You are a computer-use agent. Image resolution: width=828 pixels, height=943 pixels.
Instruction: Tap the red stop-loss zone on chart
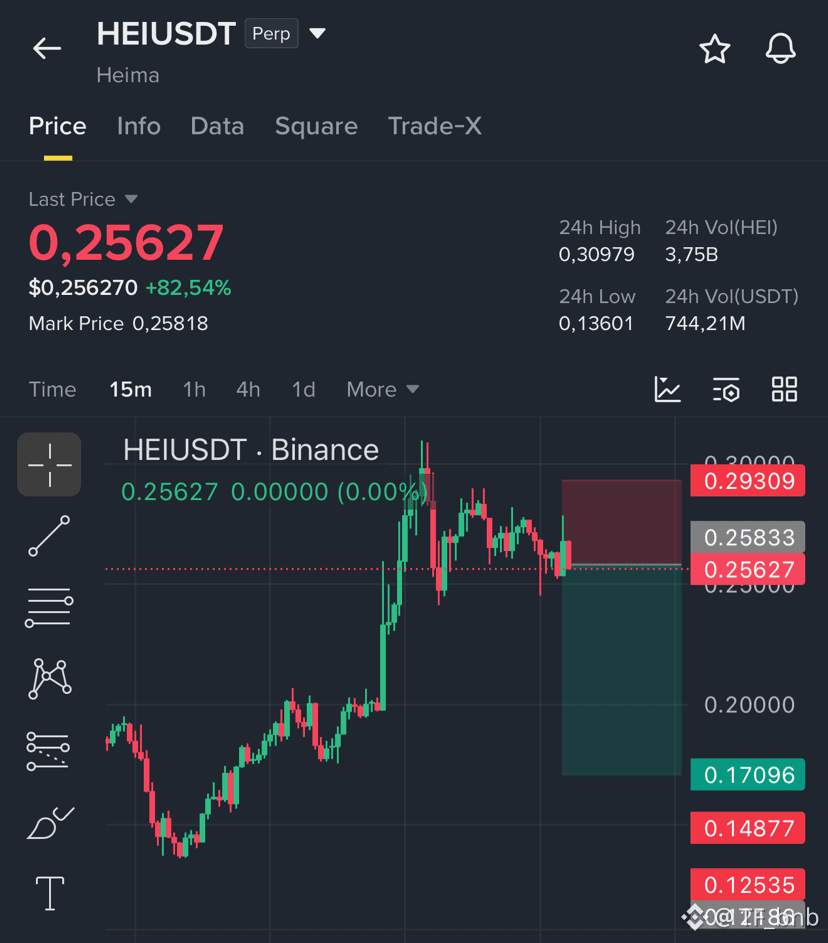(622, 522)
